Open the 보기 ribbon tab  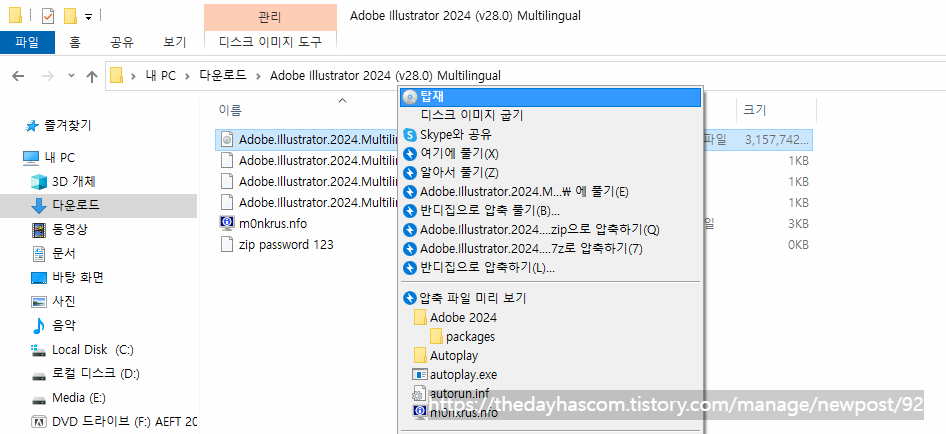click(x=174, y=42)
